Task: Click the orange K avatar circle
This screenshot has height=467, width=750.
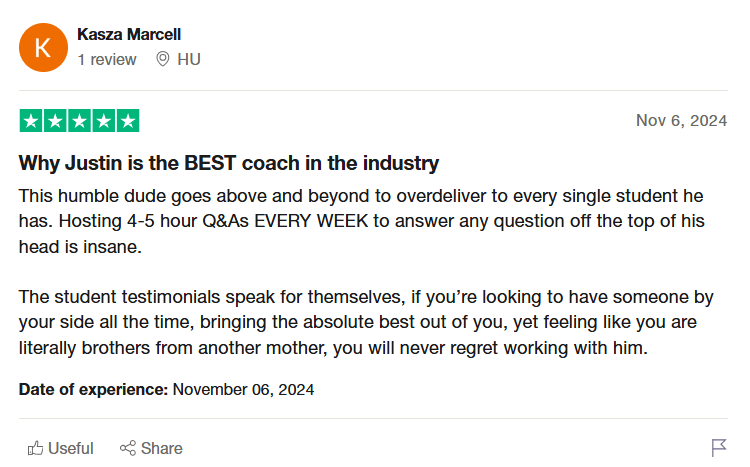Action: pos(43,47)
